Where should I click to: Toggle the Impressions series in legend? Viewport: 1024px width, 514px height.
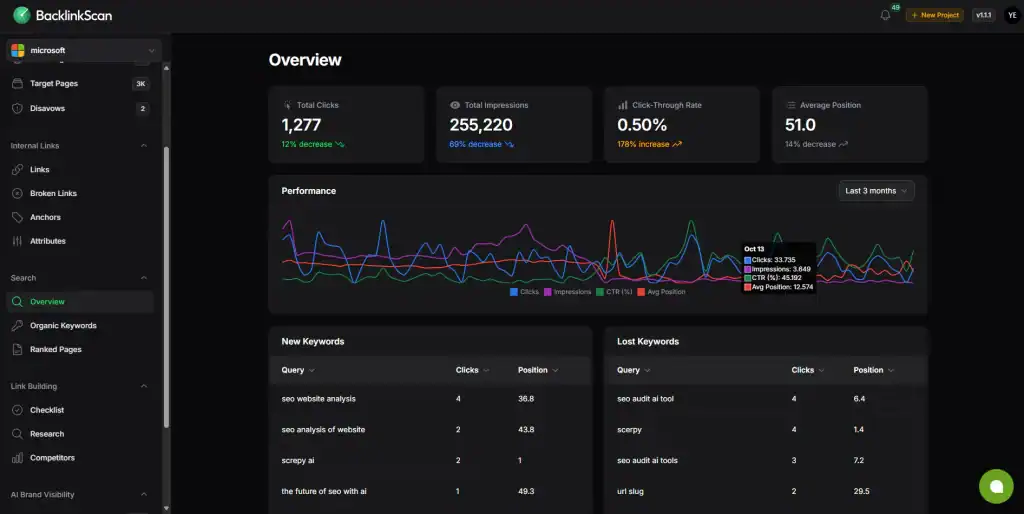[566, 292]
